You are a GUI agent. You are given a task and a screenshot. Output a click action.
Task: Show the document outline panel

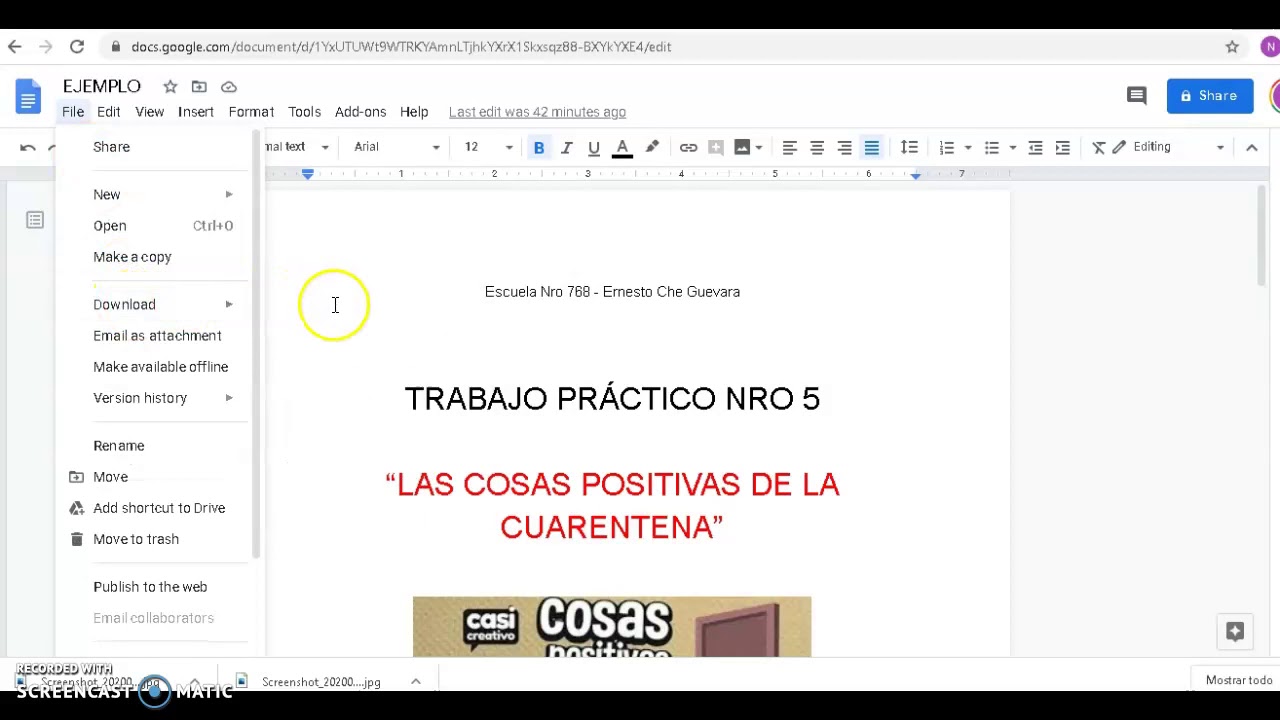pos(35,220)
